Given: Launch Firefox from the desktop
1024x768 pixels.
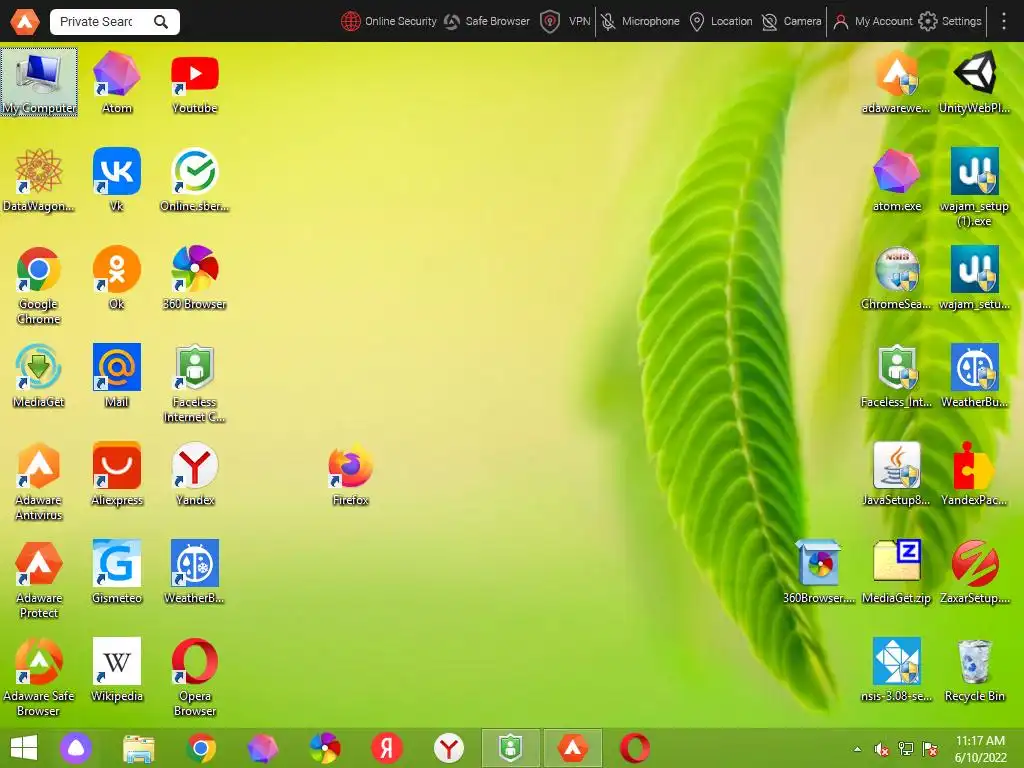Looking at the screenshot, I should [x=351, y=473].
